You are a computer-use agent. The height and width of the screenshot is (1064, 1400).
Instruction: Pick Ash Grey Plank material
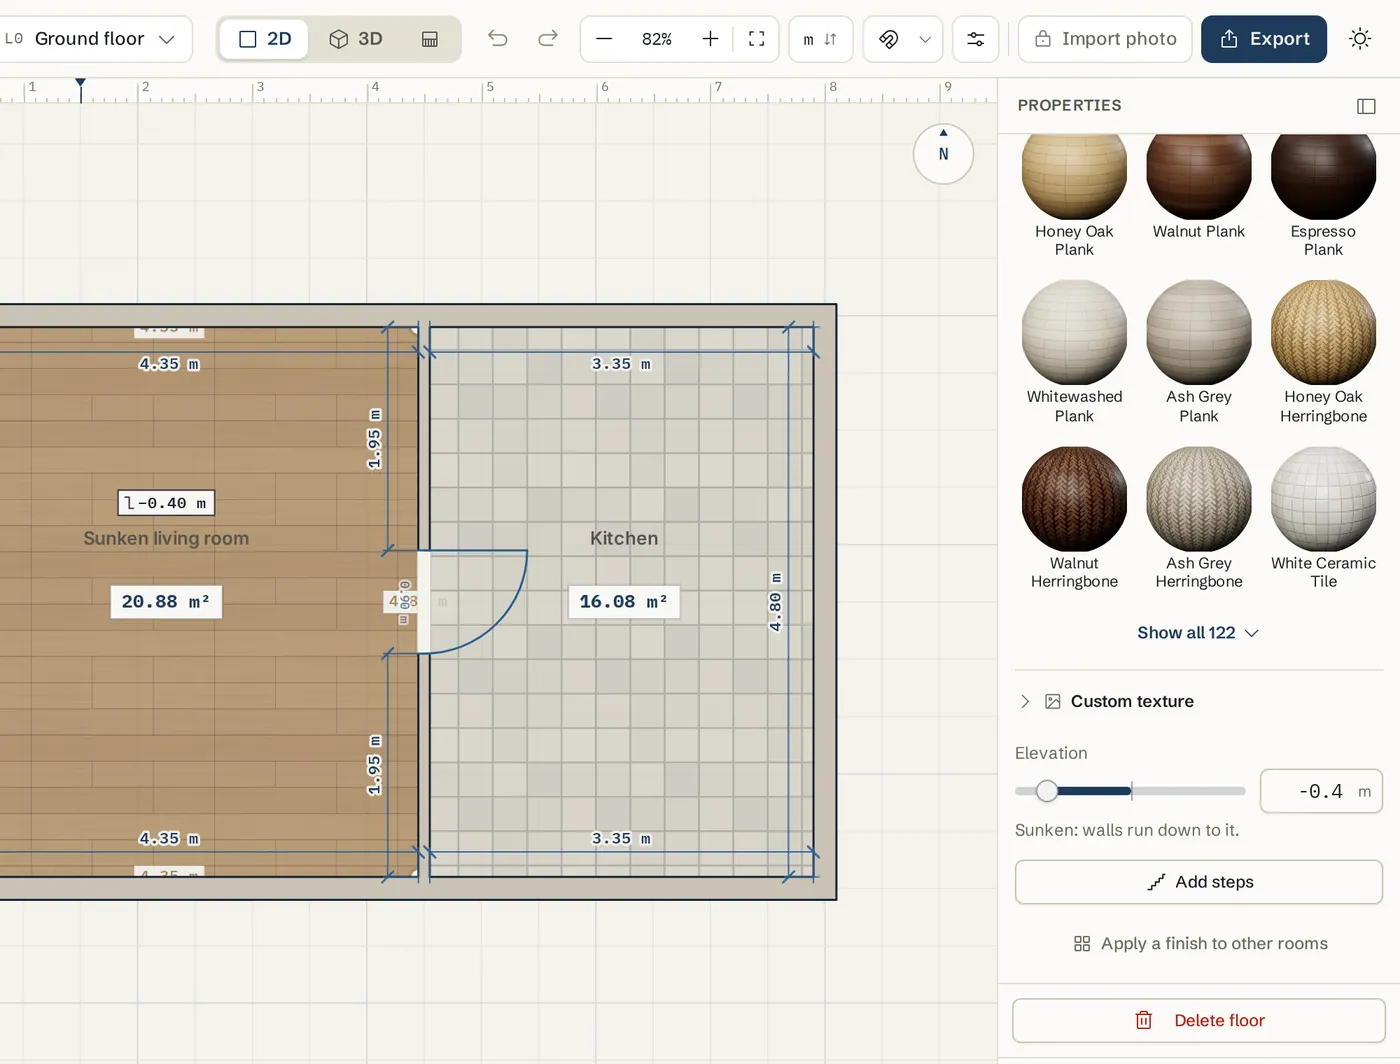pyautogui.click(x=1199, y=352)
